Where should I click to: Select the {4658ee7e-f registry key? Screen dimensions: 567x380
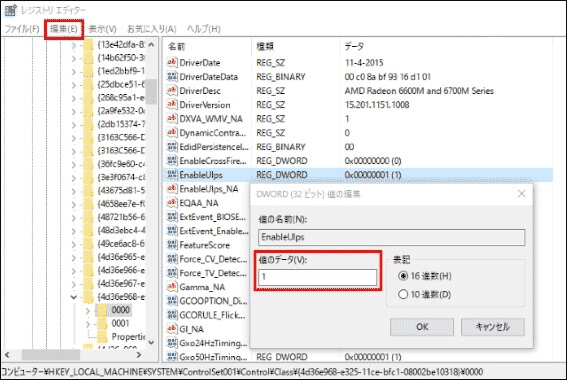click(x=121, y=204)
